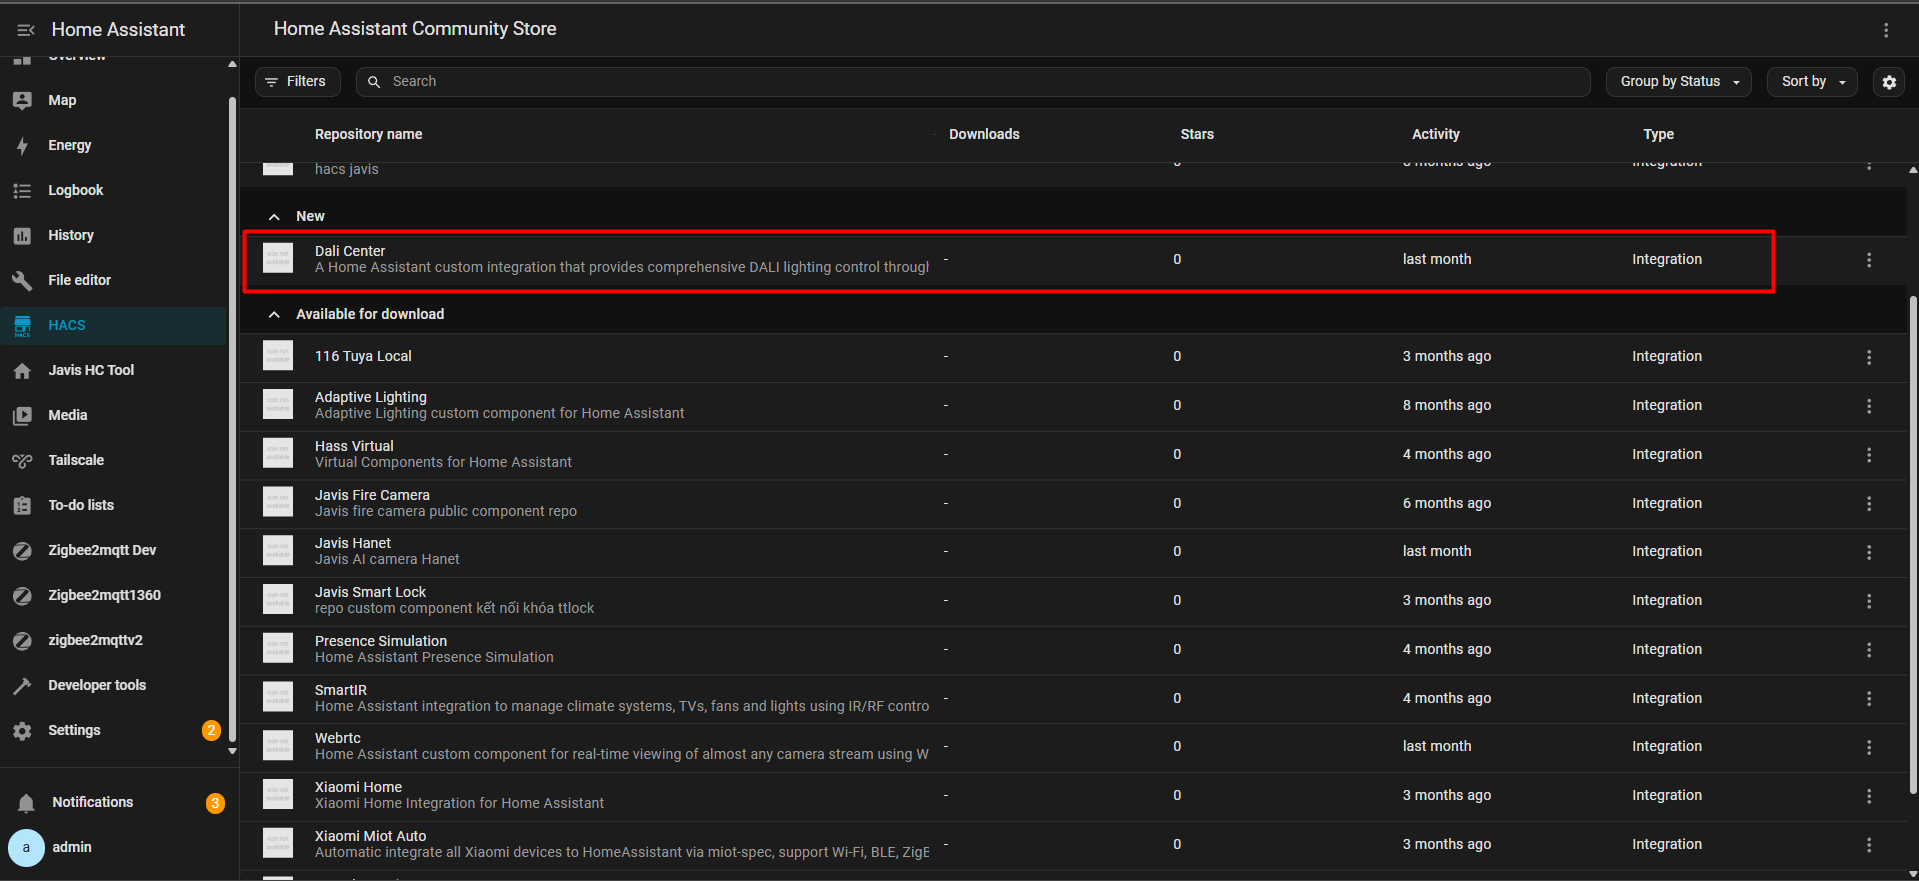Collapse the New group section
Viewport: 1919px width, 881px height.
tap(274, 217)
